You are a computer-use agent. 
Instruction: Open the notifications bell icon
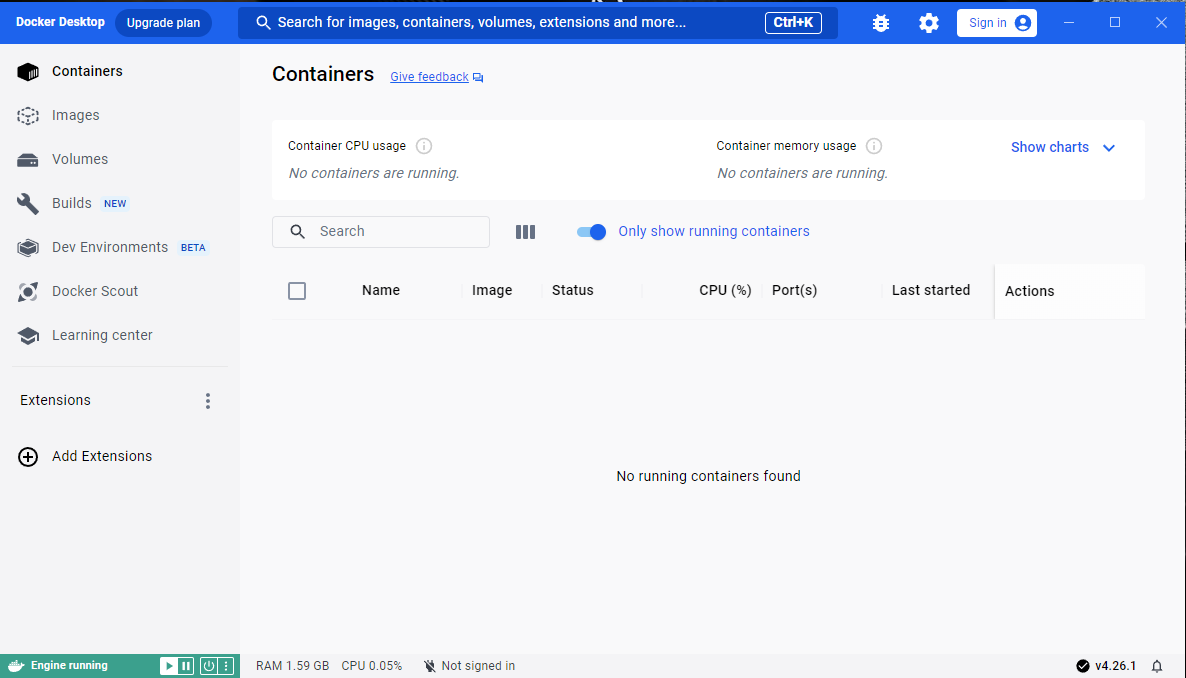click(x=1157, y=666)
